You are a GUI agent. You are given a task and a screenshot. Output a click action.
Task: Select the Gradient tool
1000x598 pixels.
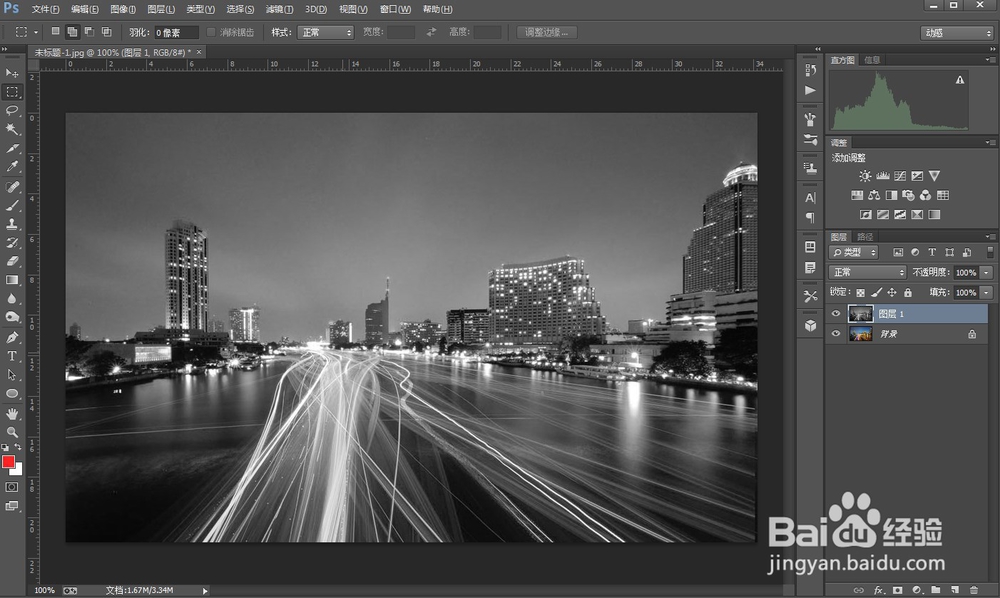click(11, 280)
